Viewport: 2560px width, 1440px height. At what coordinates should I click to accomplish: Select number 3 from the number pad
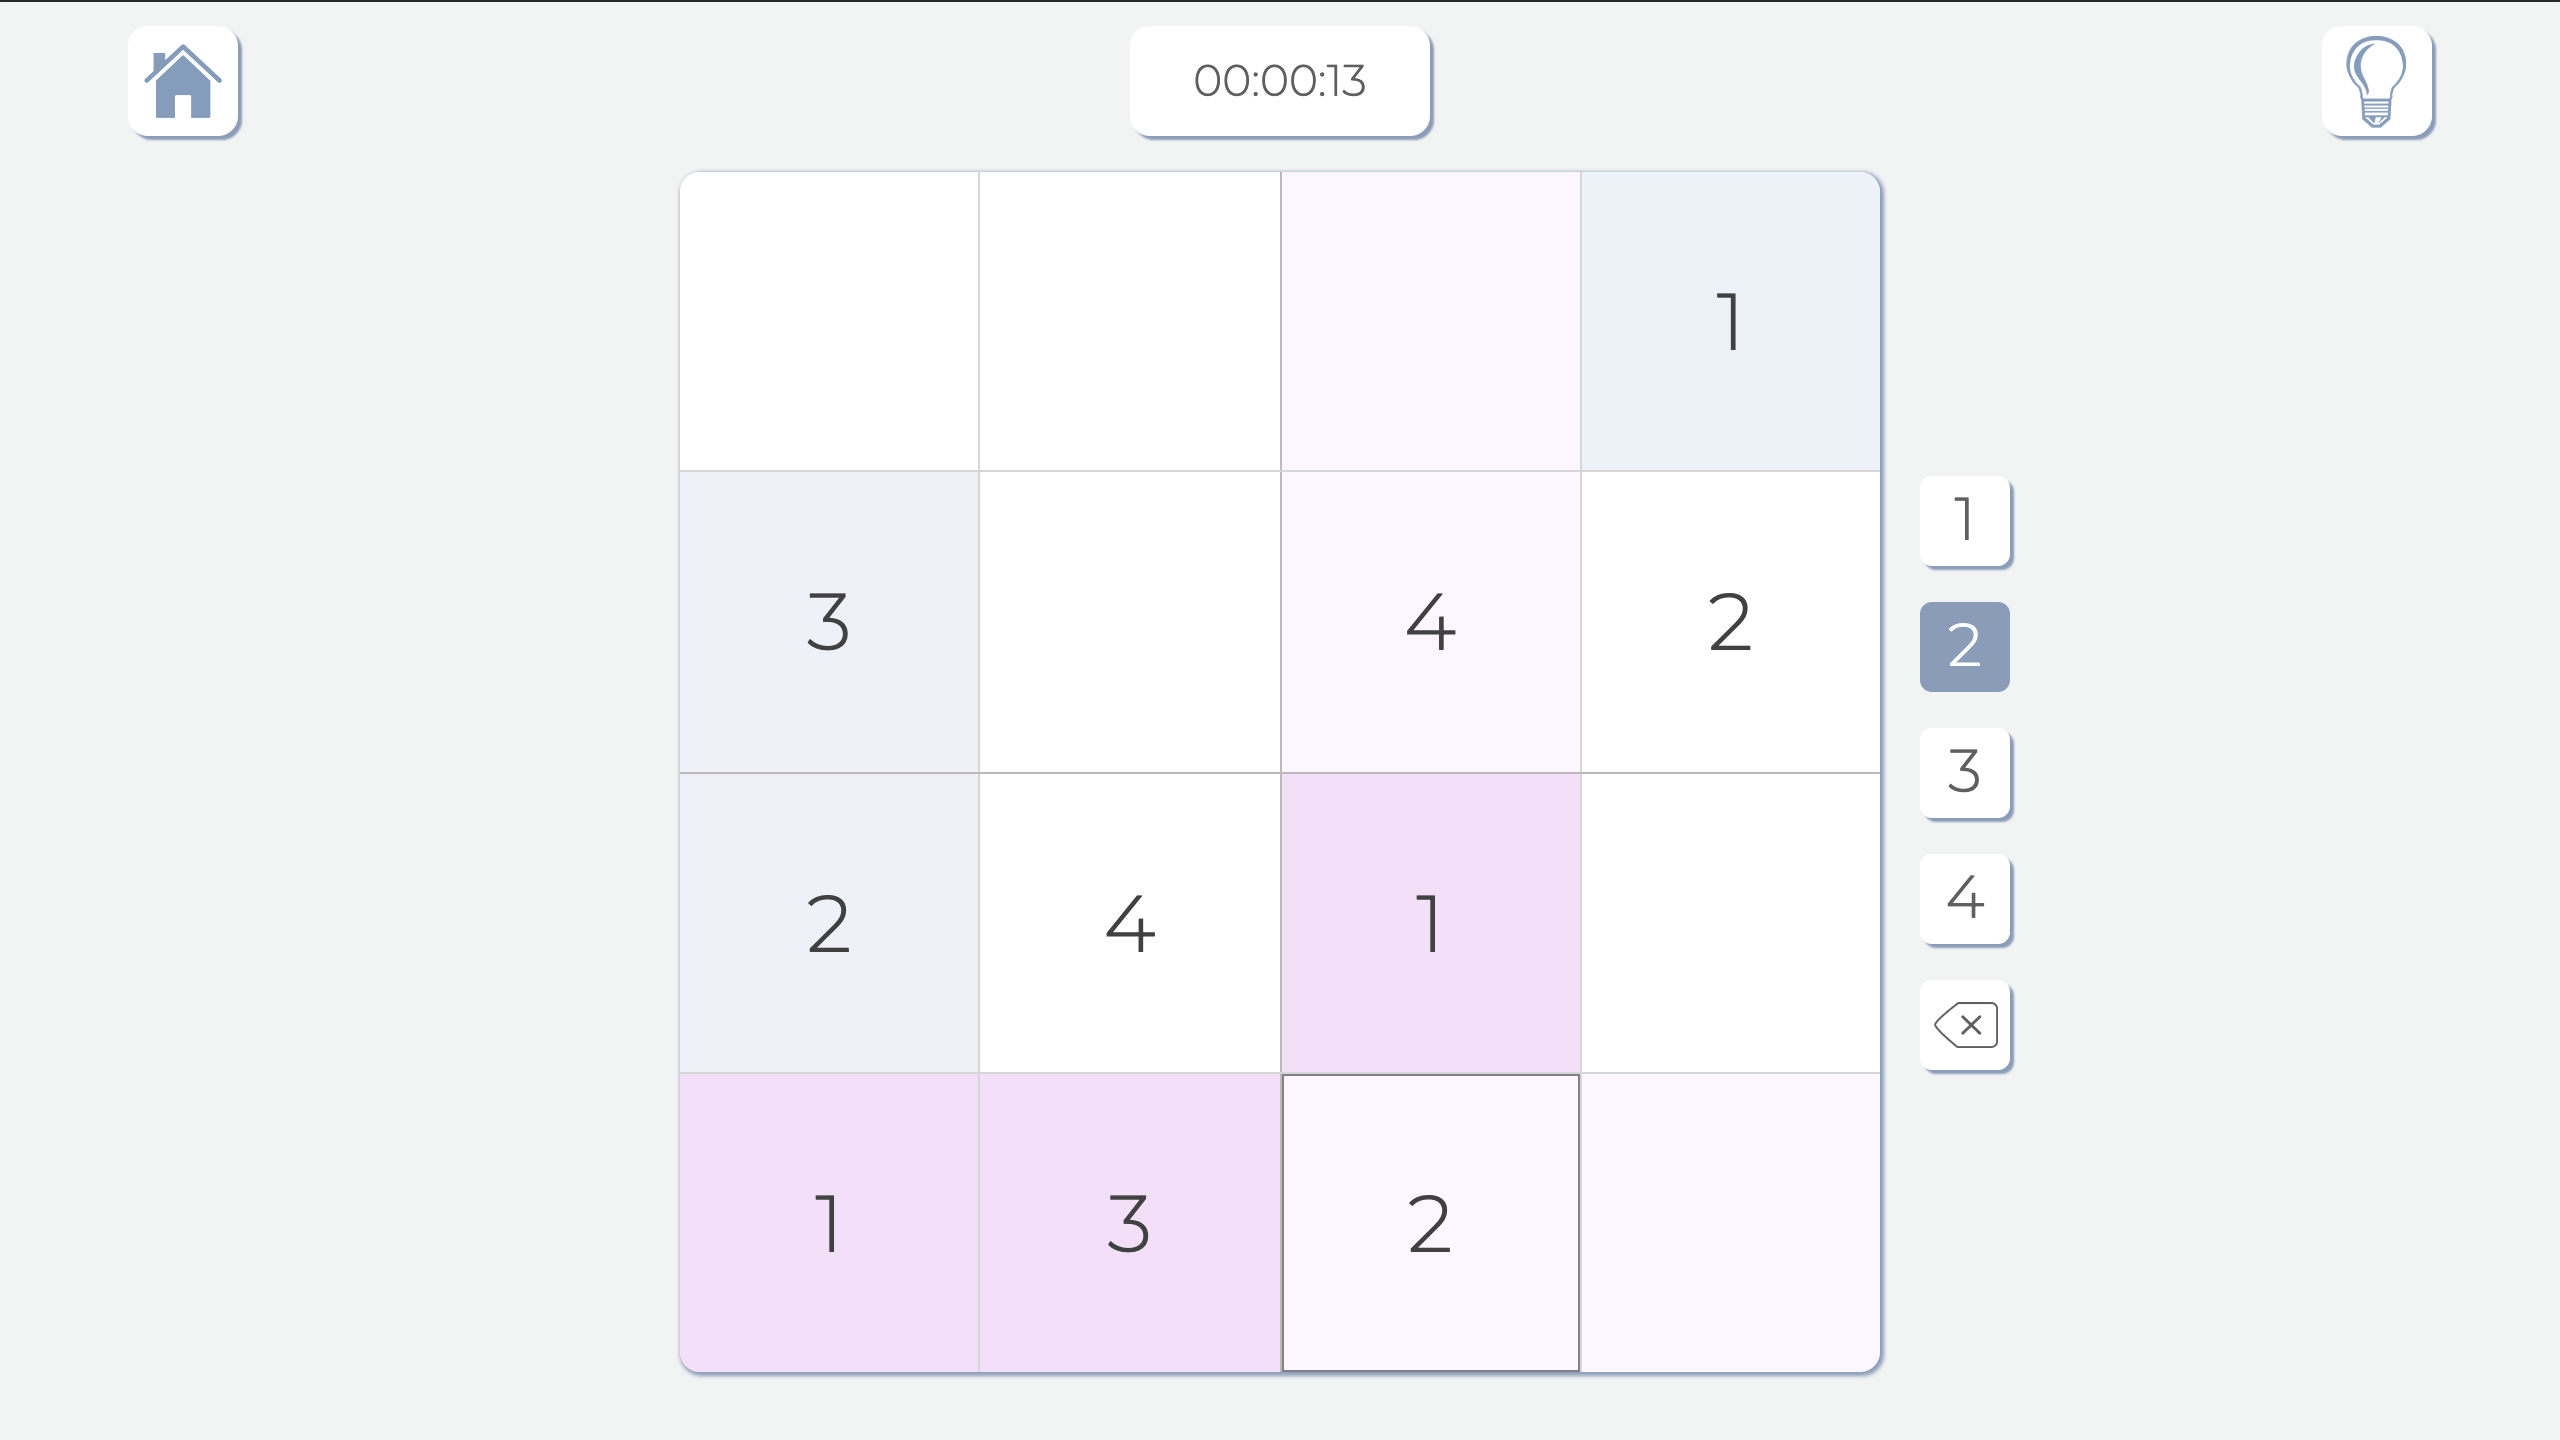pos(1964,772)
